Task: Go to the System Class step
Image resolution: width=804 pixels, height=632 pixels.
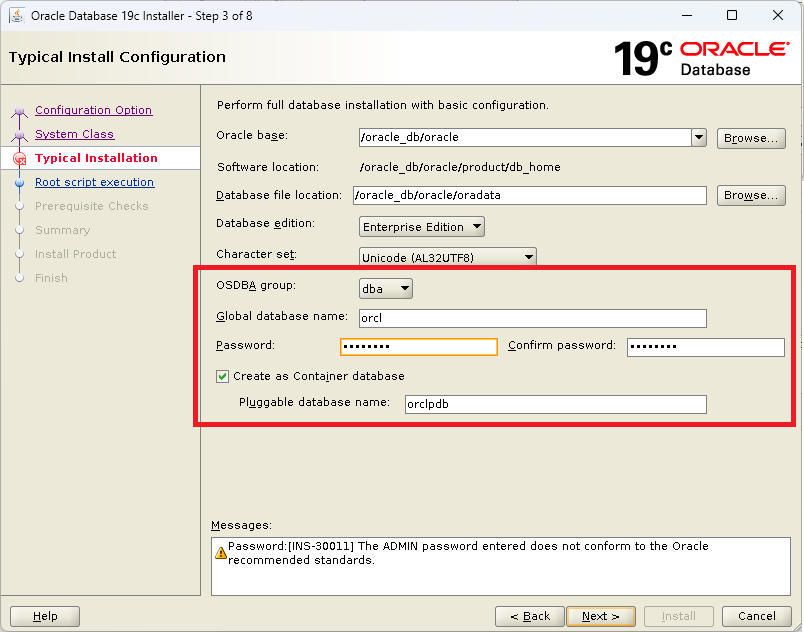Action: click(x=74, y=134)
